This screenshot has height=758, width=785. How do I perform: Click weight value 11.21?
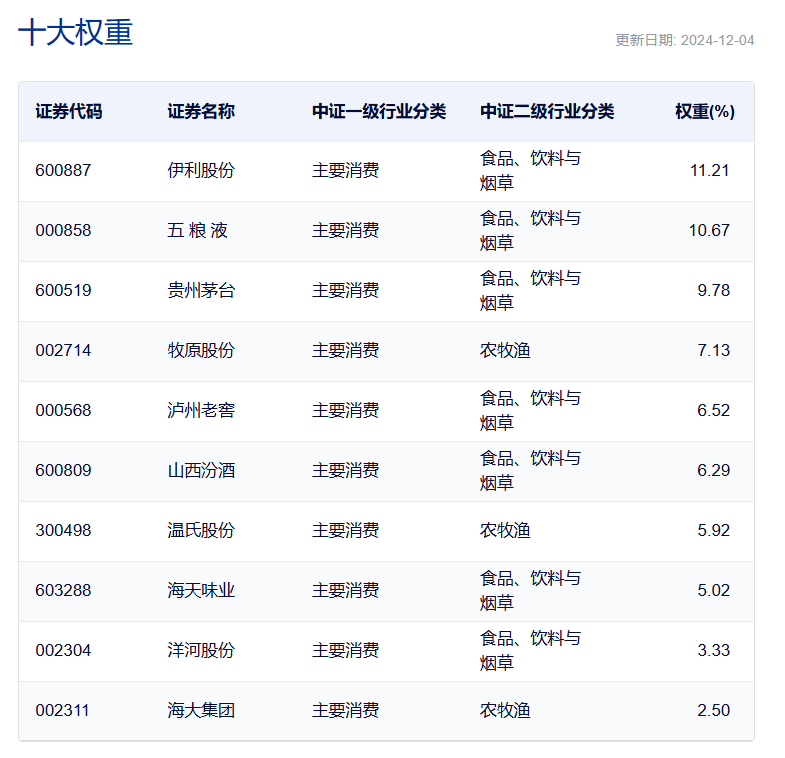710,171
